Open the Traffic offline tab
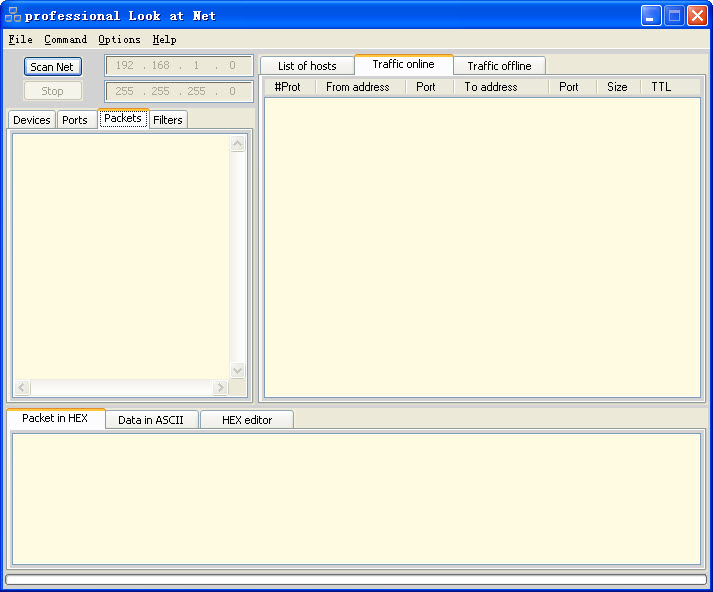The image size is (713, 592). (499, 66)
